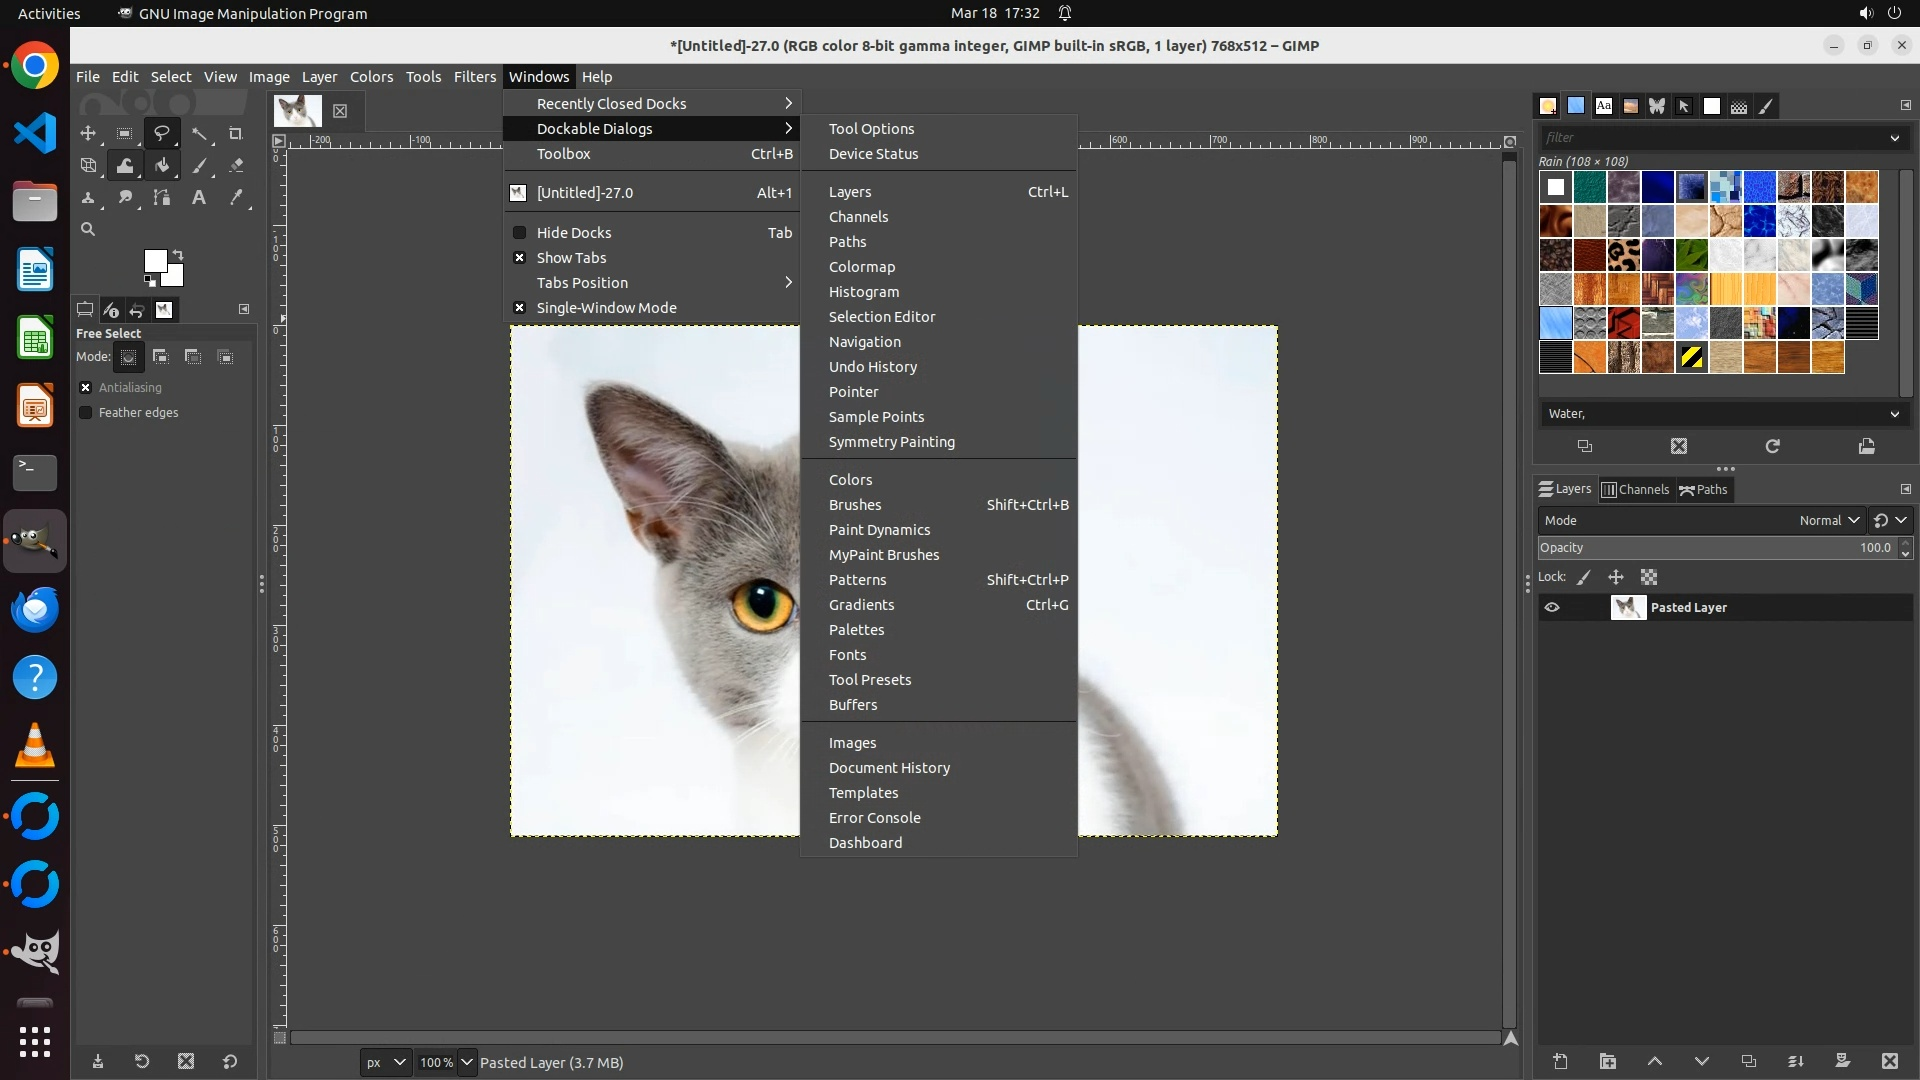This screenshot has height=1080, width=1920.
Task: Enable Feather edges option
Action: pyautogui.click(x=86, y=413)
